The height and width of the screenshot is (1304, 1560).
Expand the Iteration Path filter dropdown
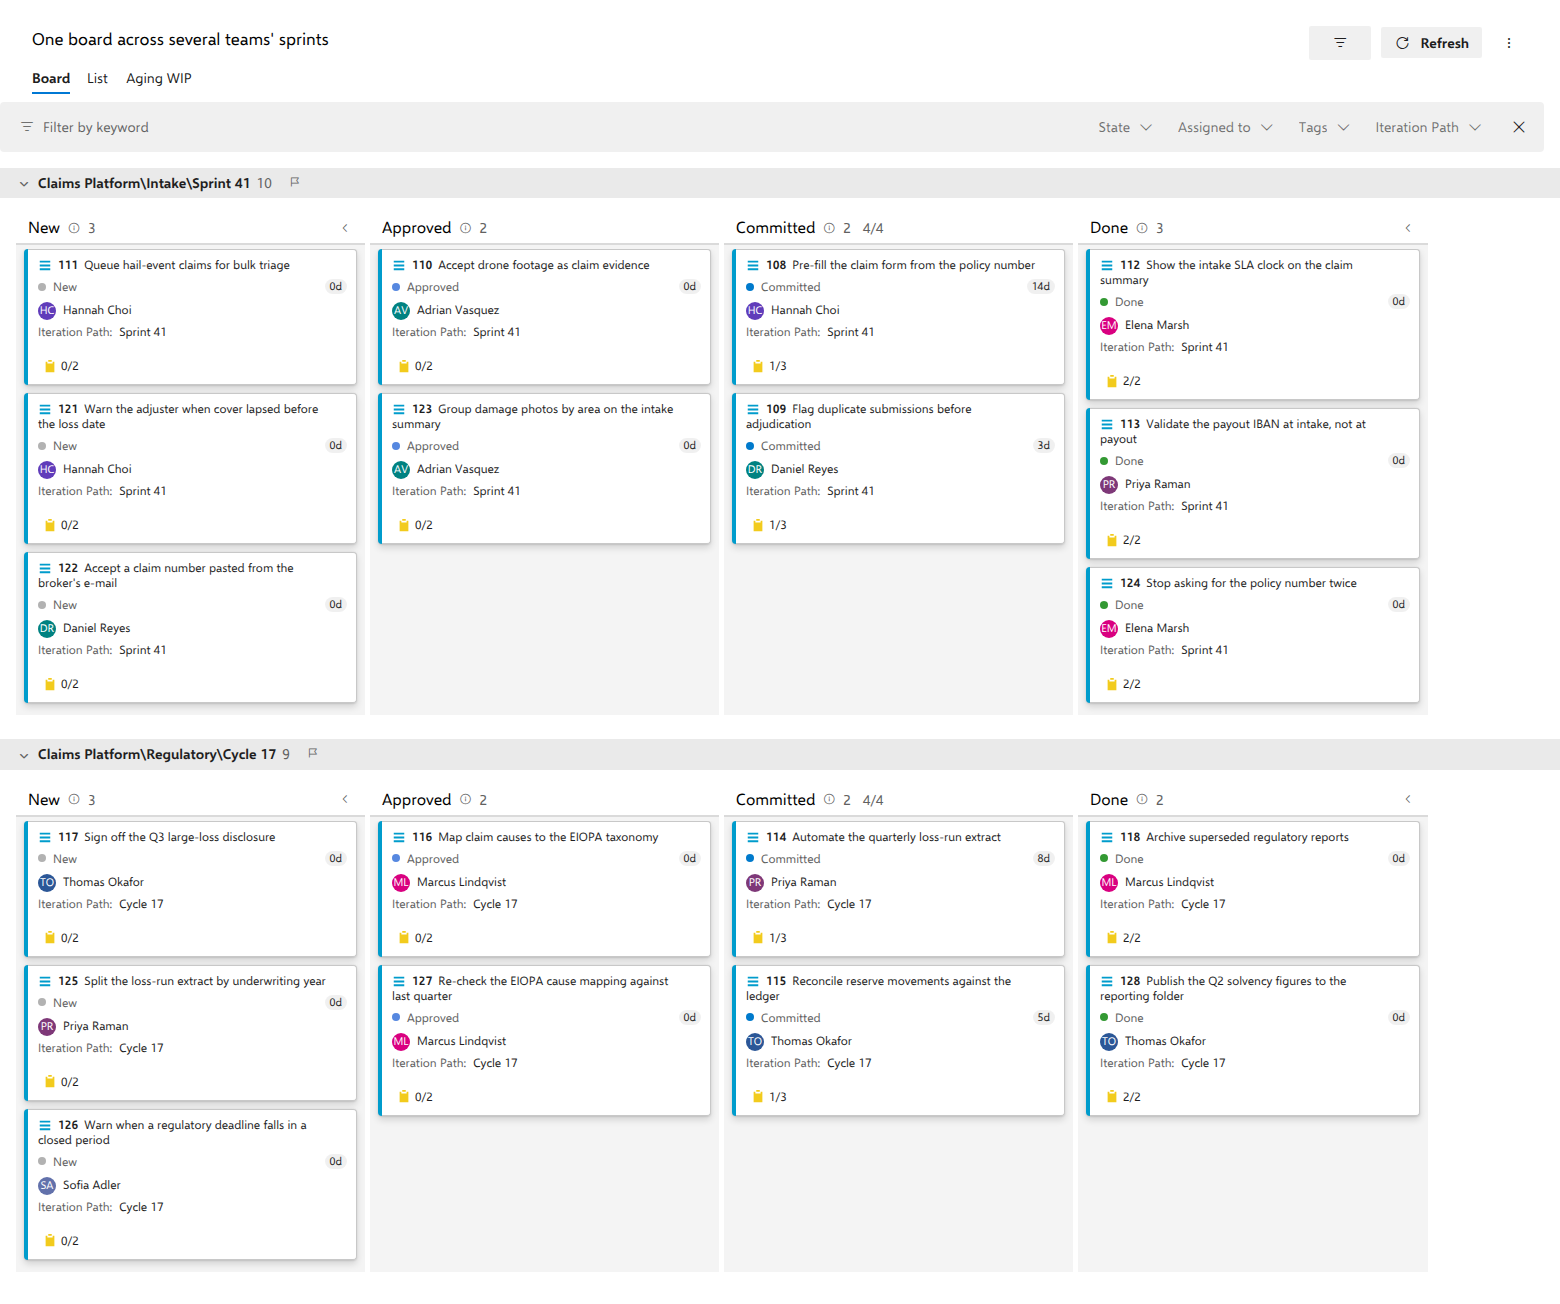(1428, 127)
